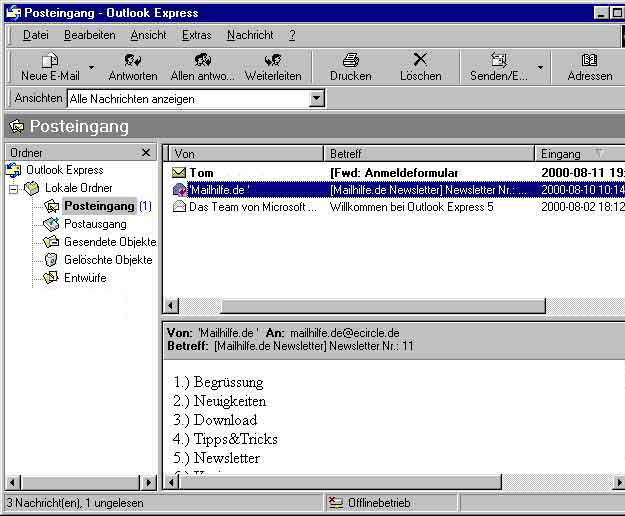Viewport: 625px width, 516px height.
Task: Click the Neue E-Mail toolbar icon
Action: click(50, 61)
